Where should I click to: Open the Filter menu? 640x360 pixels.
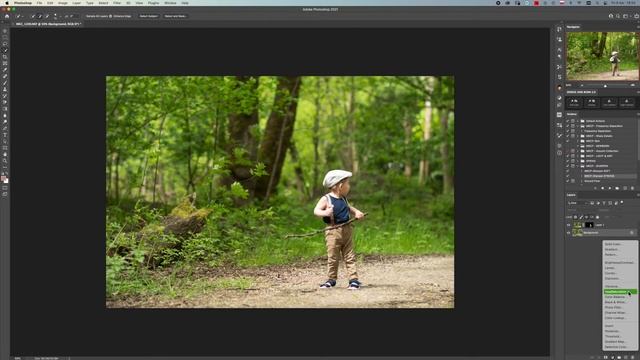[x=117, y=3]
